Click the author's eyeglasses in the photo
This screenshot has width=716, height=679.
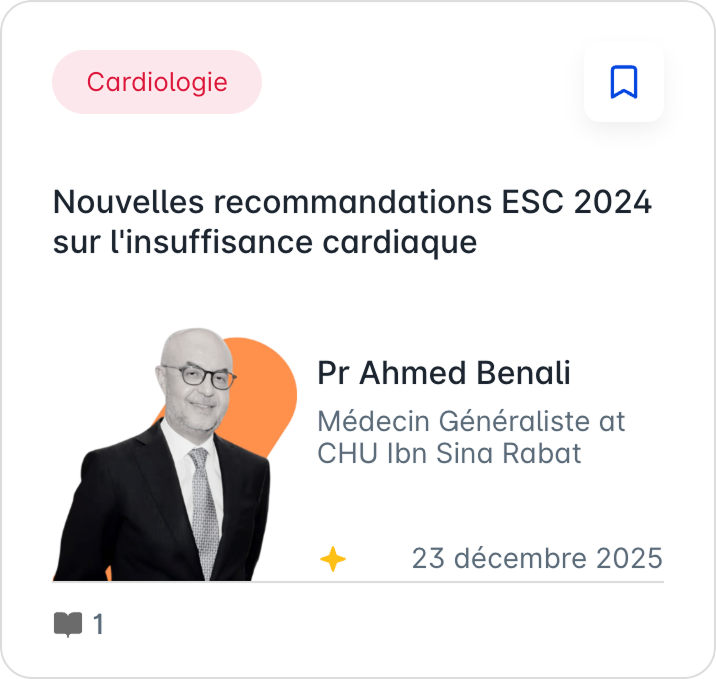[199, 377]
